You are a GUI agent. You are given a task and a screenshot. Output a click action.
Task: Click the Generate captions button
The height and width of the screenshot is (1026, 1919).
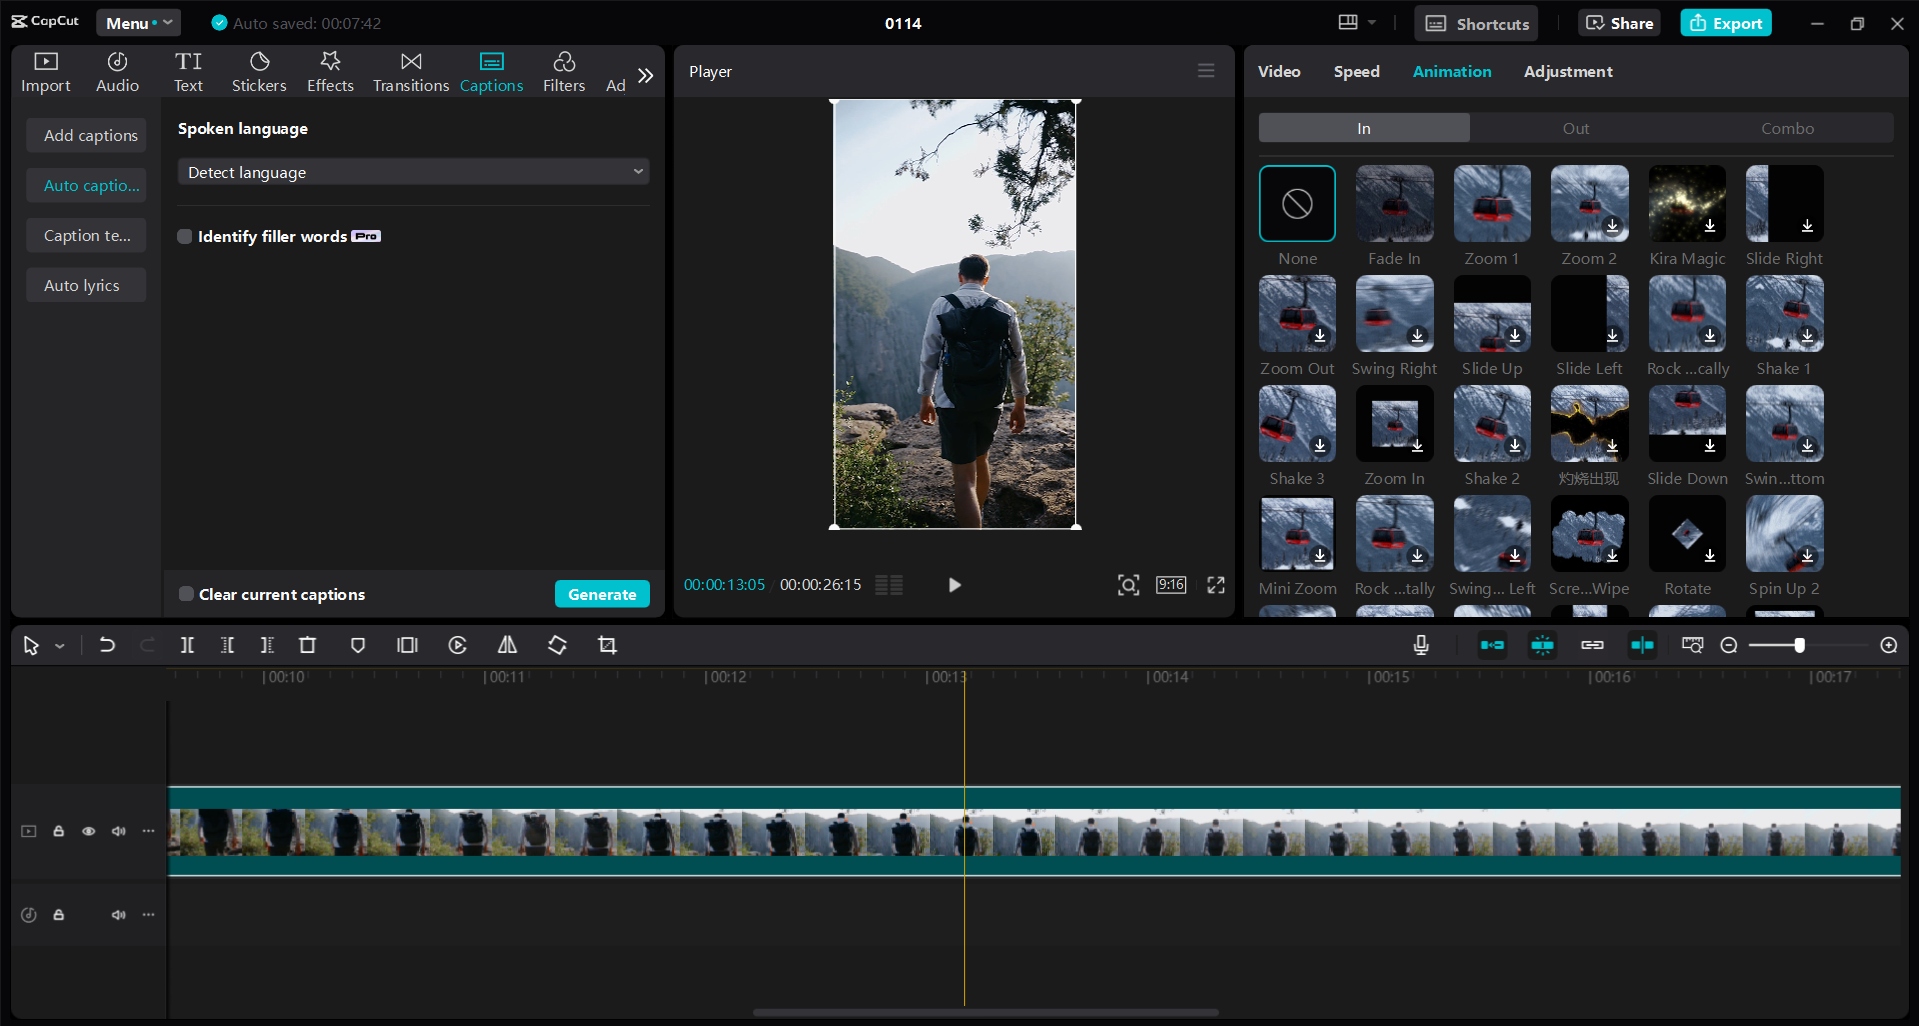point(602,593)
